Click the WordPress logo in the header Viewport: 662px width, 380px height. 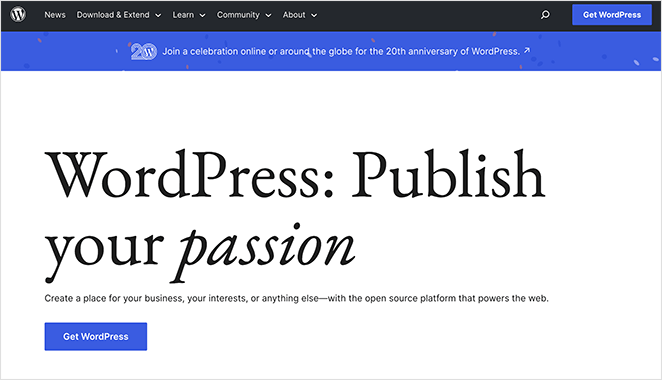pyautogui.click(x=18, y=14)
